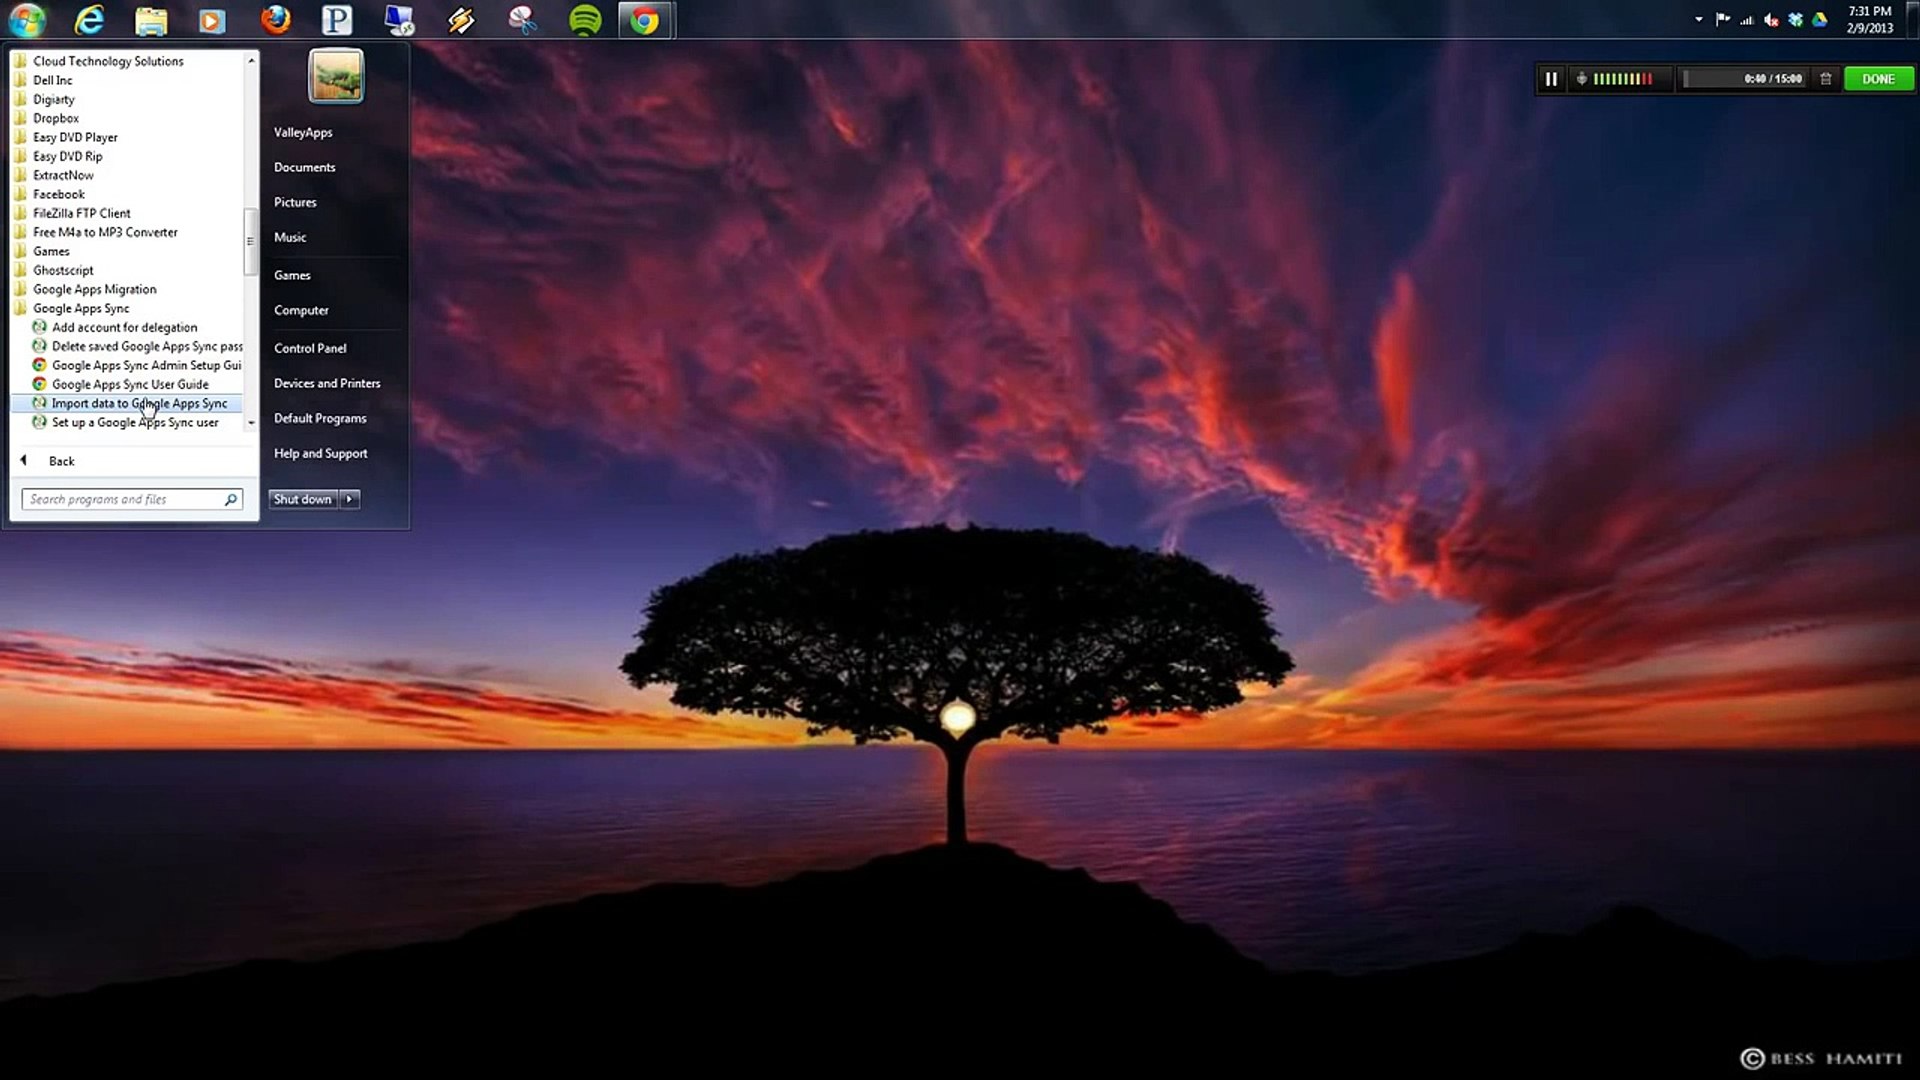This screenshot has height=1080, width=1920.
Task: Click the green DONE button
Action: coord(1878,79)
